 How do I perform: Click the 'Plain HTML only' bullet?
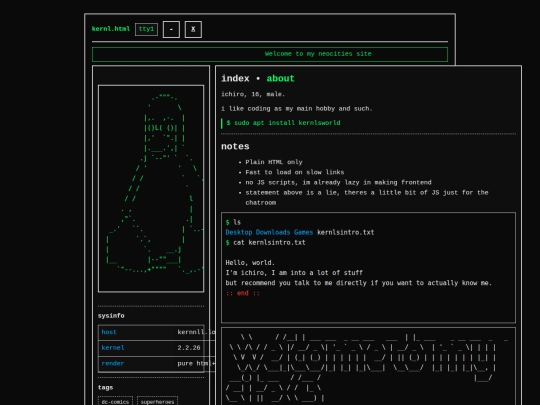point(274,162)
